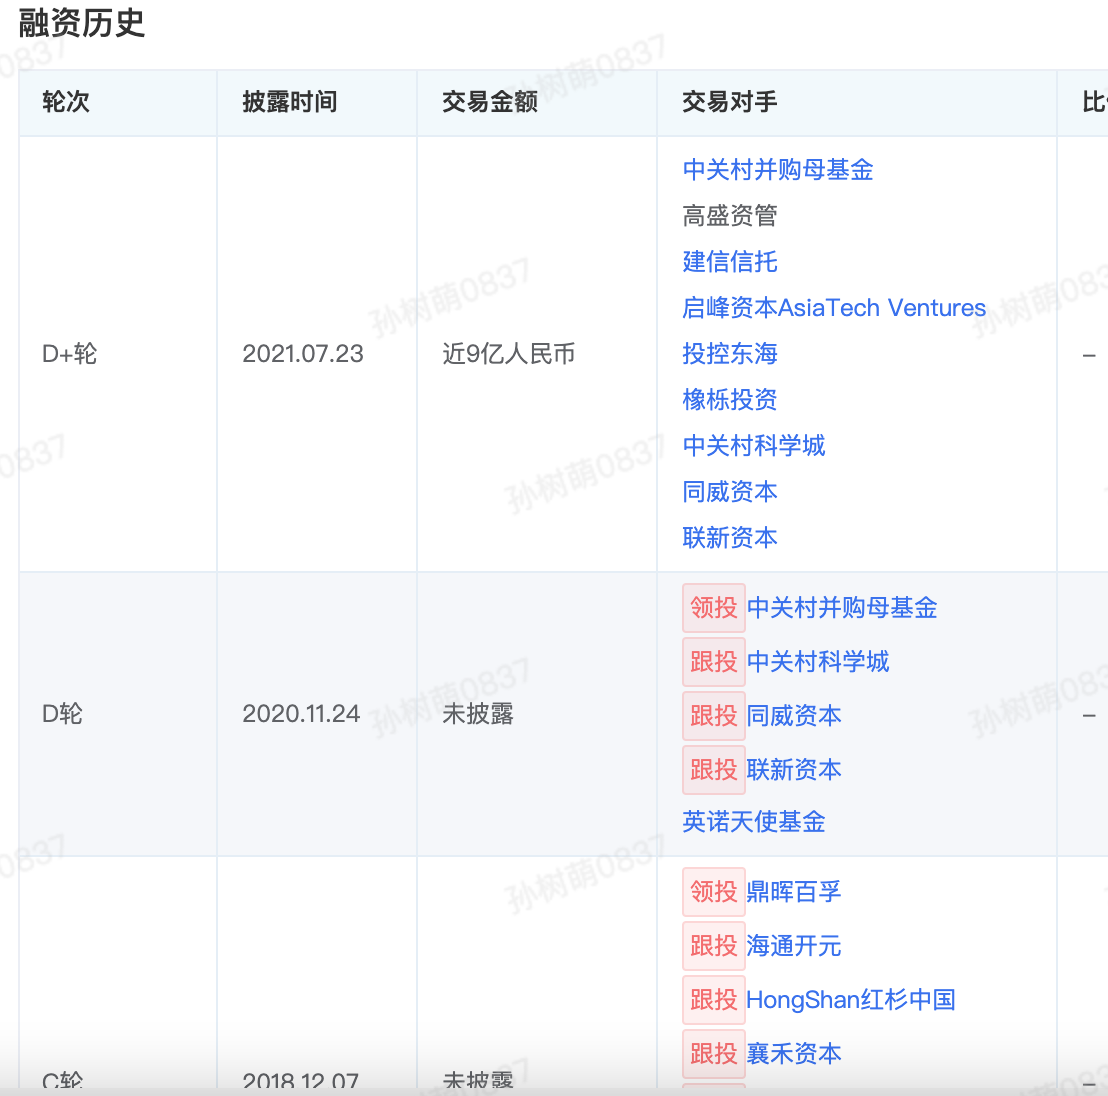Viewport: 1108px width, 1096px height.
Task: Open 中关村科学城 link in D+轮 row
Action: pyautogui.click(x=753, y=445)
